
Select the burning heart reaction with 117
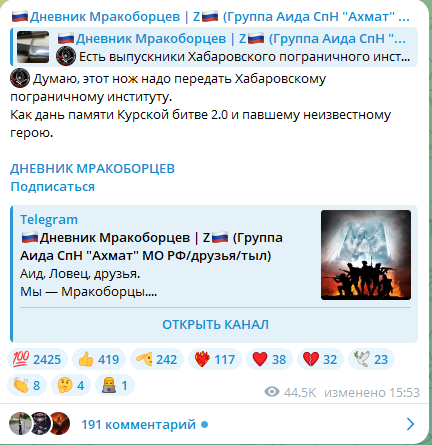(x=215, y=359)
